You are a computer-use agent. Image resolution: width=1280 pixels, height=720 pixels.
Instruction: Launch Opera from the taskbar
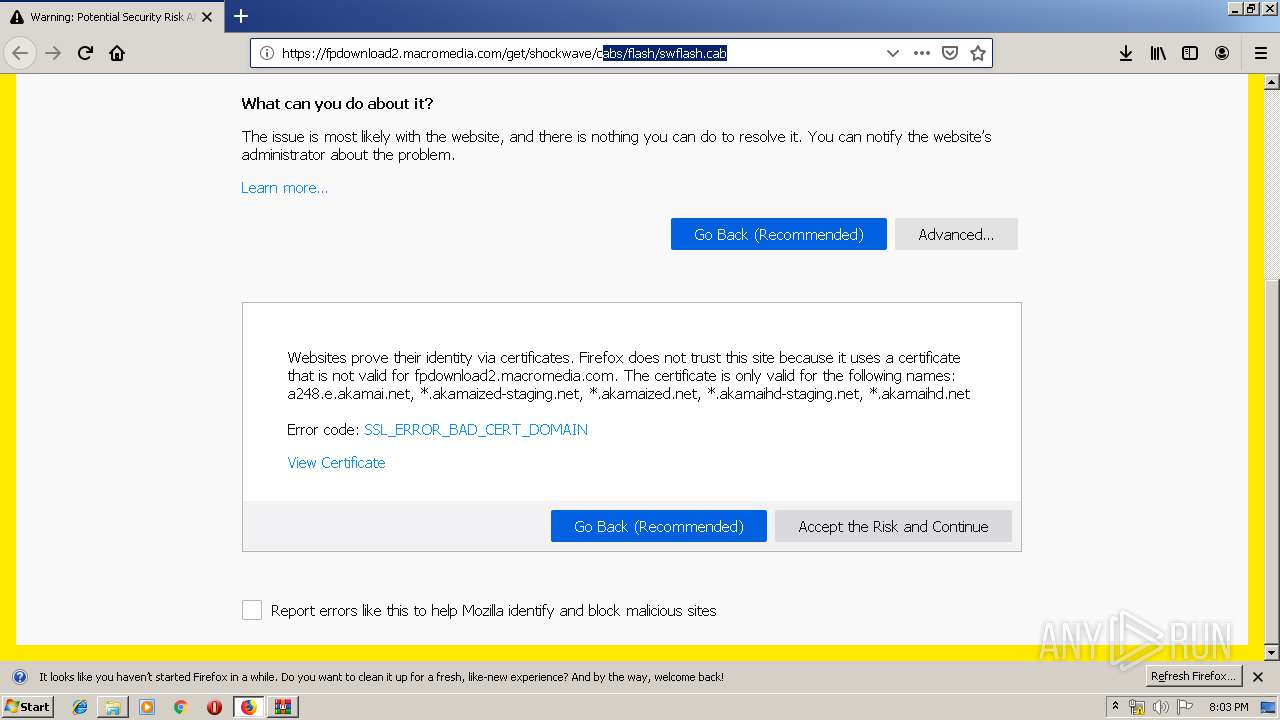pos(214,707)
